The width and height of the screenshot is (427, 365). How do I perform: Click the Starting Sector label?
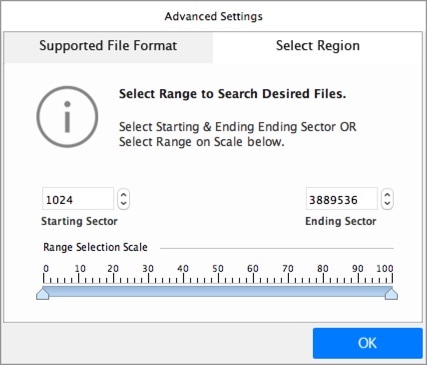coord(79,221)
